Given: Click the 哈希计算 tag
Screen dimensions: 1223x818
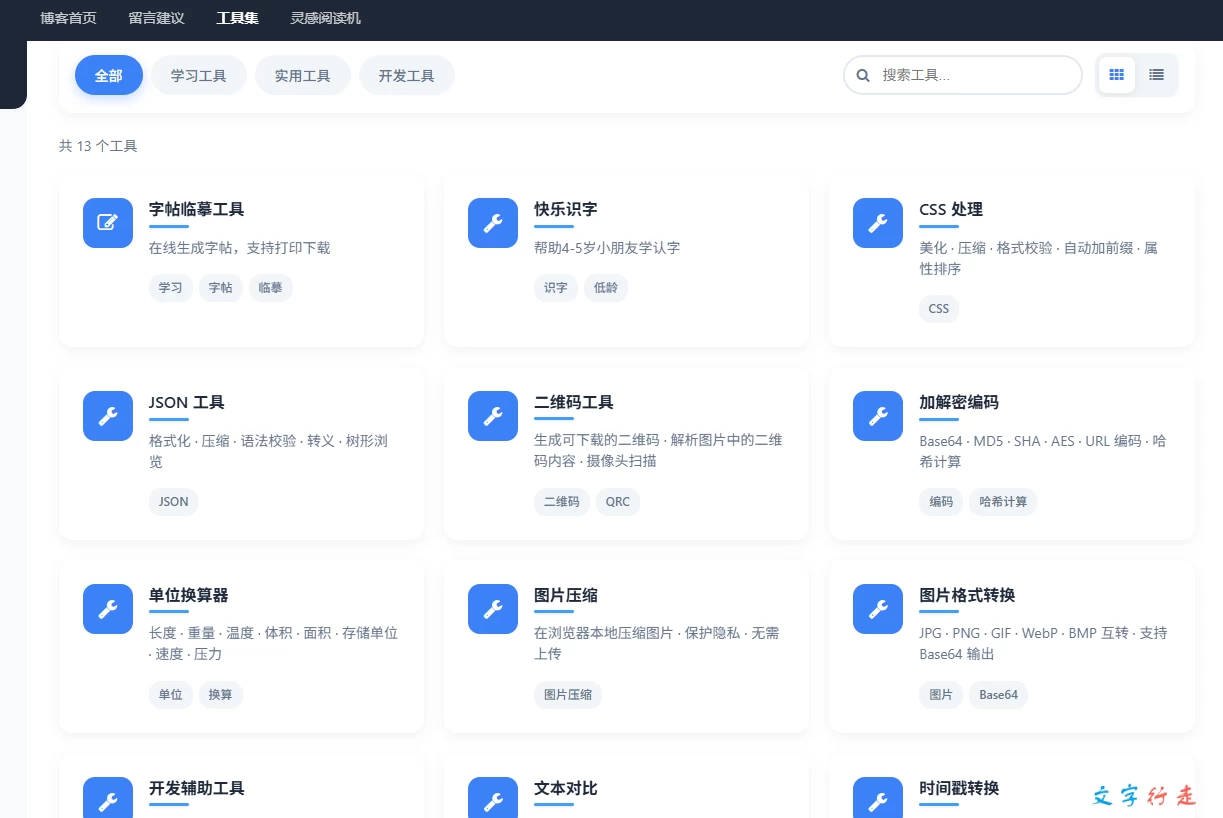Looking at the screenshot, I should (x=1003, y=502).
